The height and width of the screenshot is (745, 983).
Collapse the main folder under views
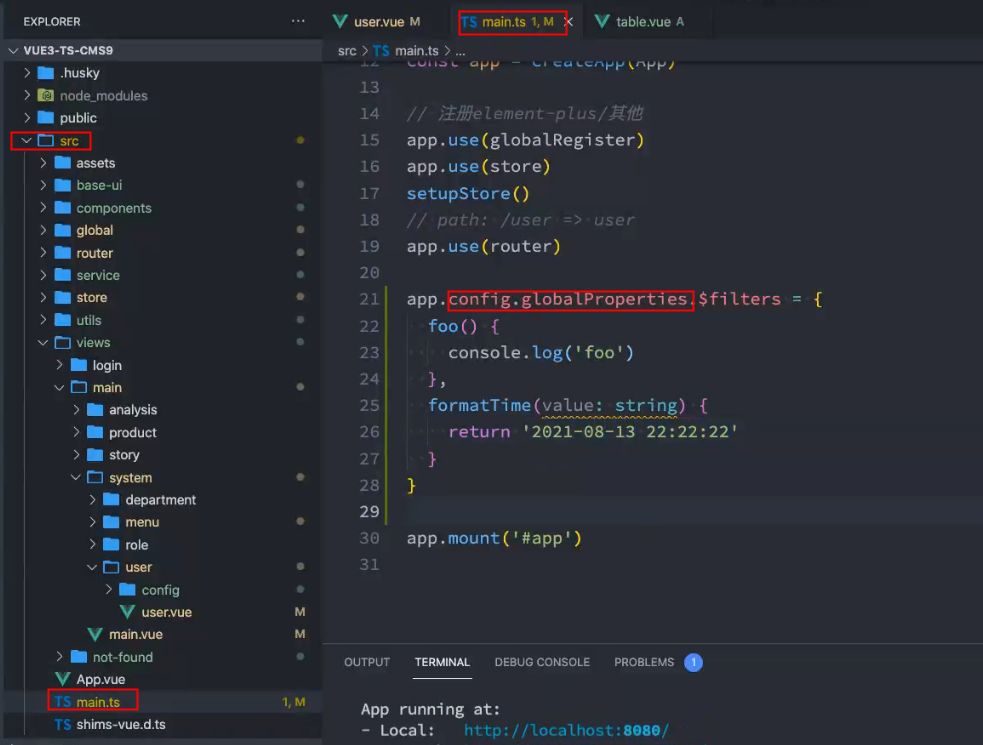(60, 388)
